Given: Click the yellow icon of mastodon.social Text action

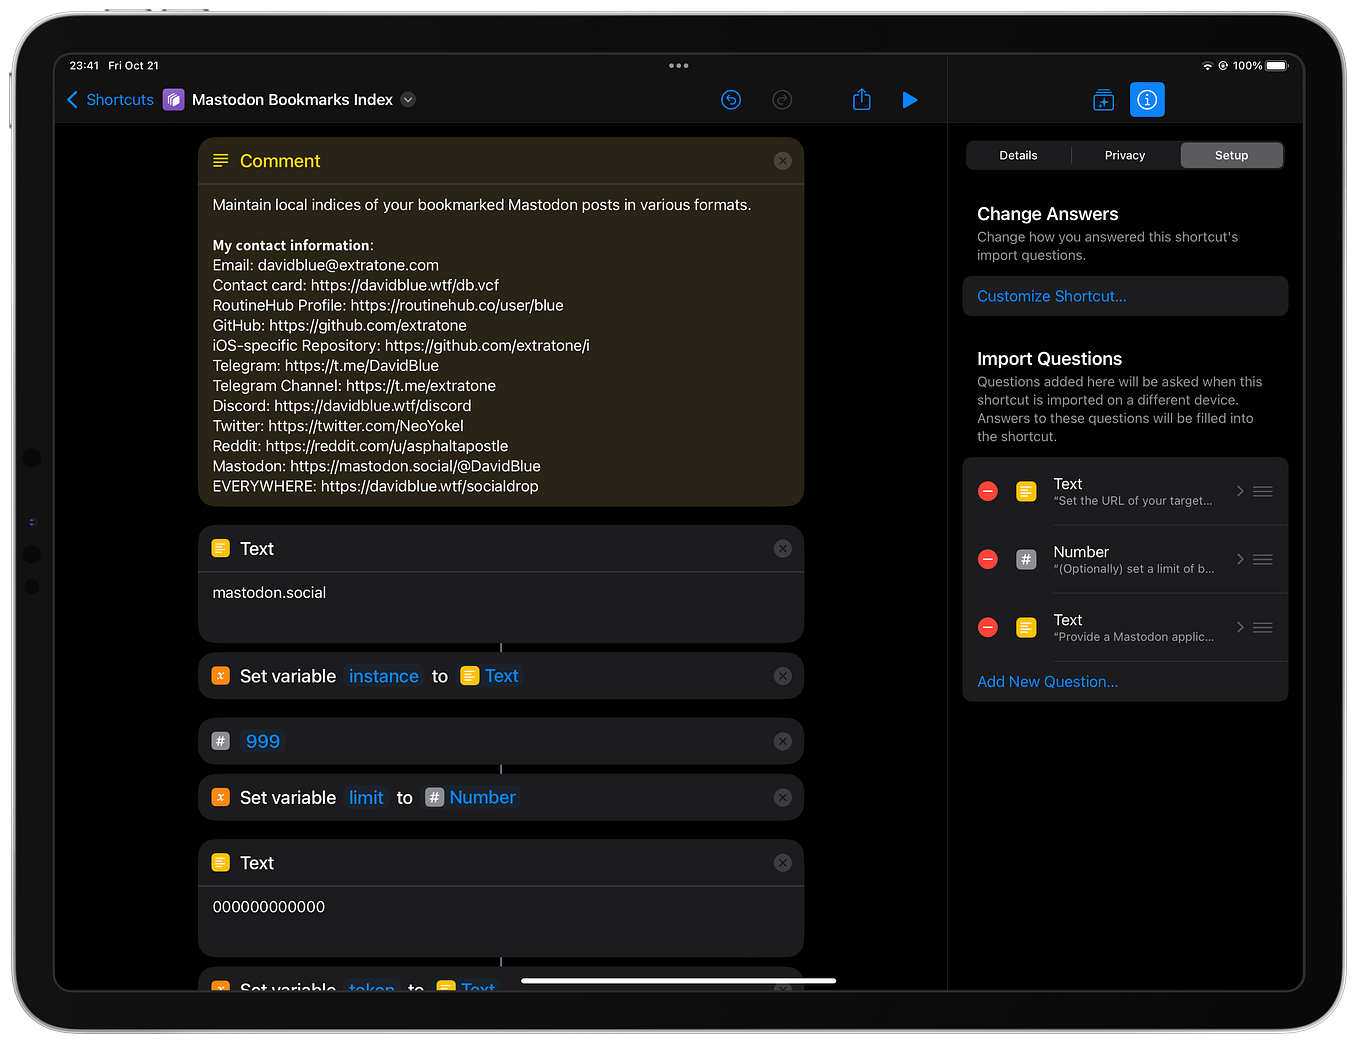Looking at the screenshot, I should 221,549.
